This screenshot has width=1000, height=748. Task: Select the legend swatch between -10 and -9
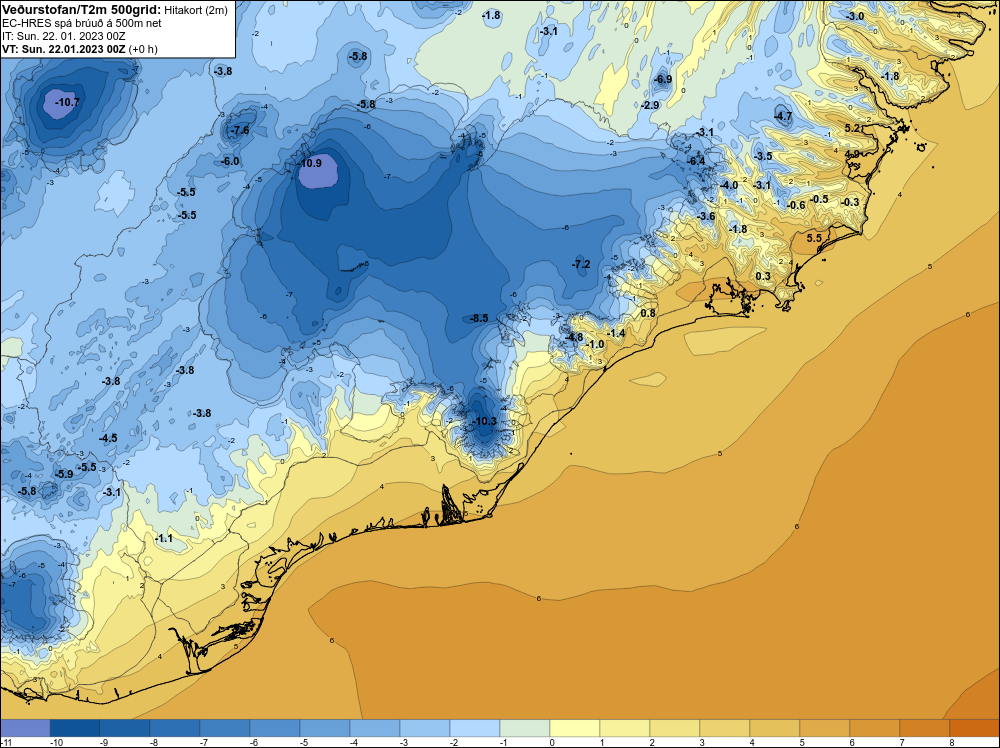(x=75, y=728)
